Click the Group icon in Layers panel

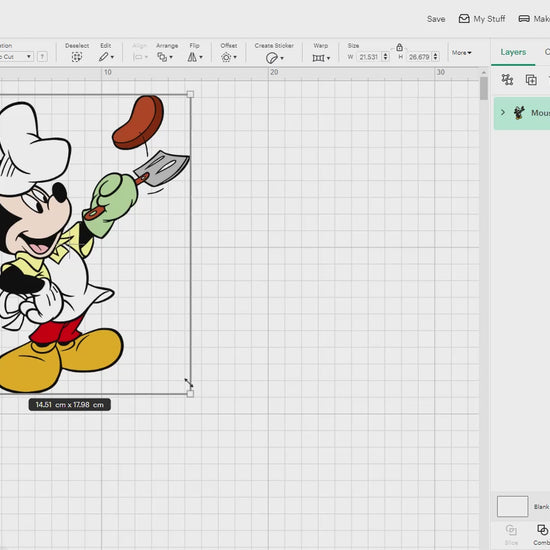[507, 80]
